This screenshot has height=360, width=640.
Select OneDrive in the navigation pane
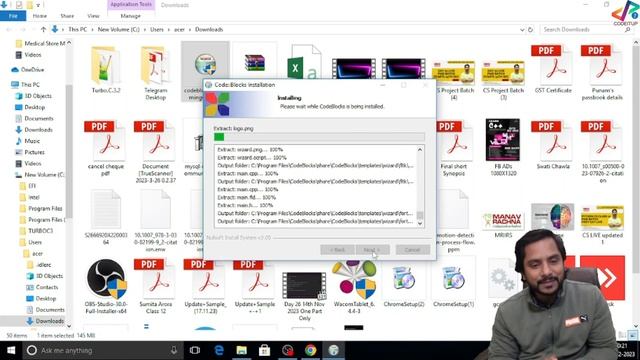[x=29, y=70]
